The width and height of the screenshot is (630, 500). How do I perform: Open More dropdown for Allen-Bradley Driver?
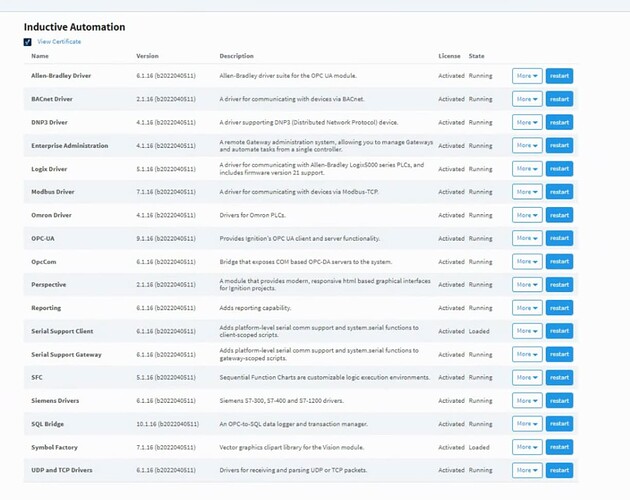(x=527, y=76)
